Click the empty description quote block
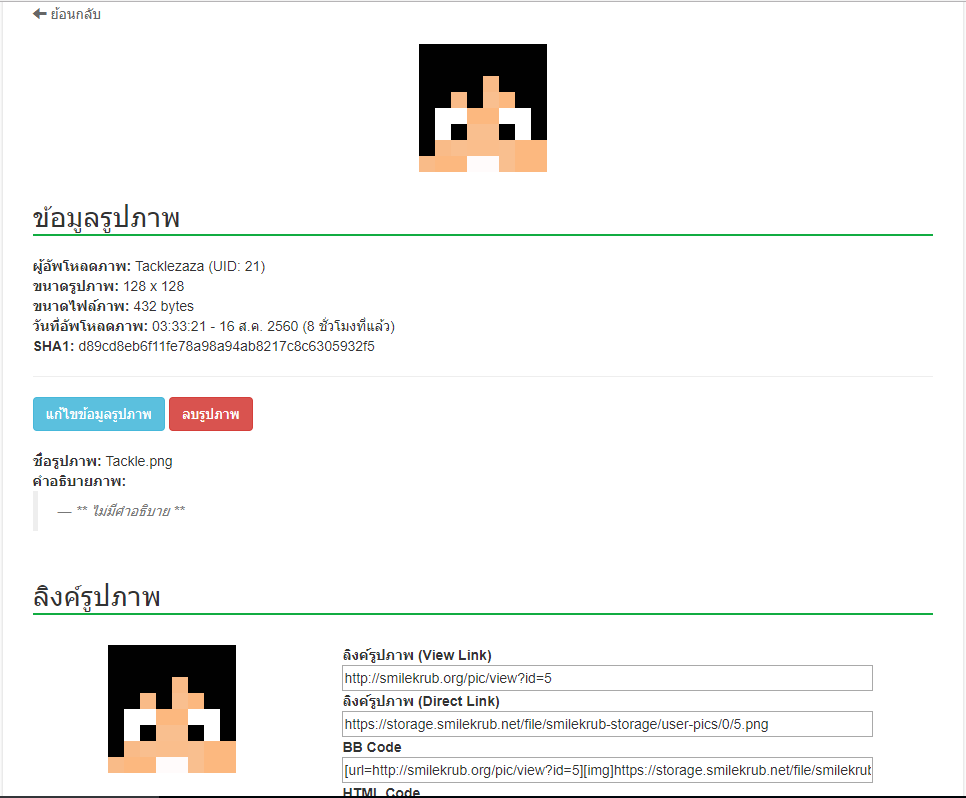 (x=121, y=511)
